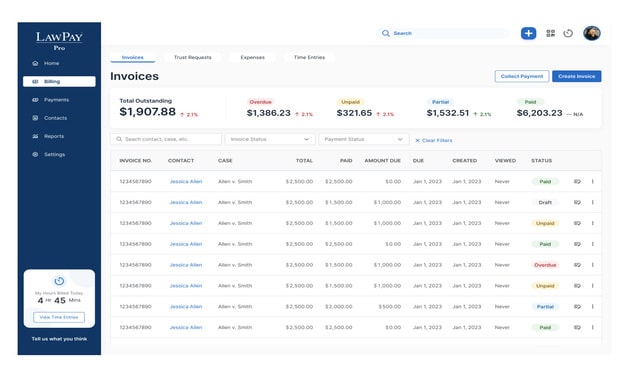620x372 pixels.
Task: Click the payment icon in the Draft row
Action: (577, 202)
